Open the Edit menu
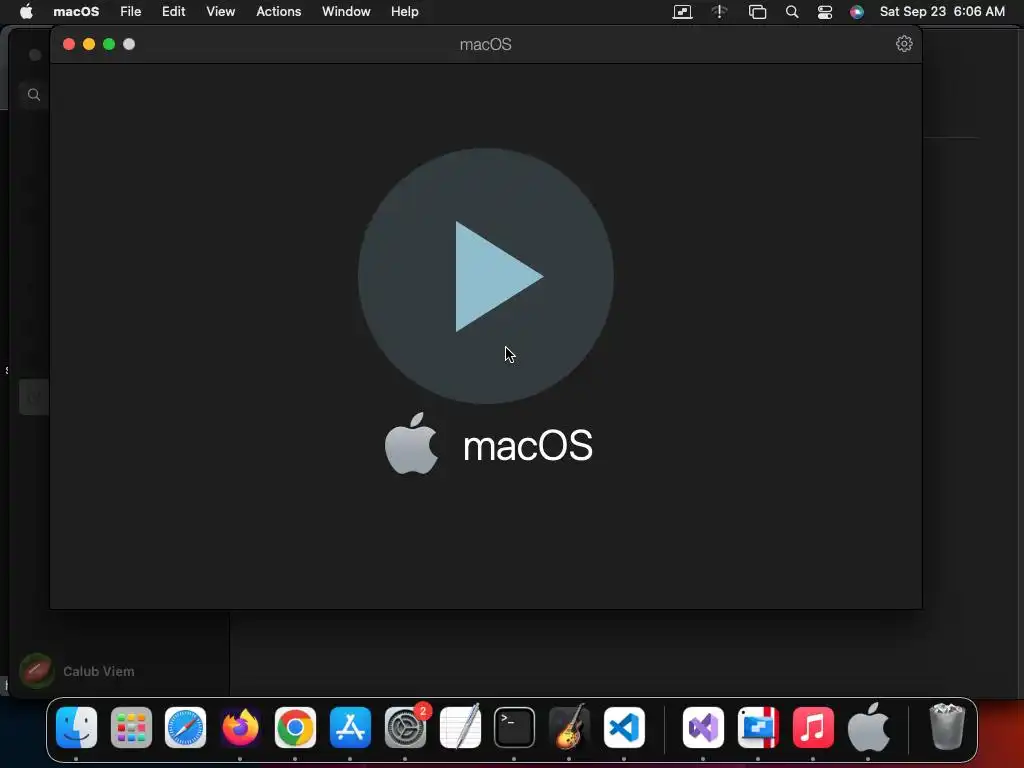 click(174, 12)
